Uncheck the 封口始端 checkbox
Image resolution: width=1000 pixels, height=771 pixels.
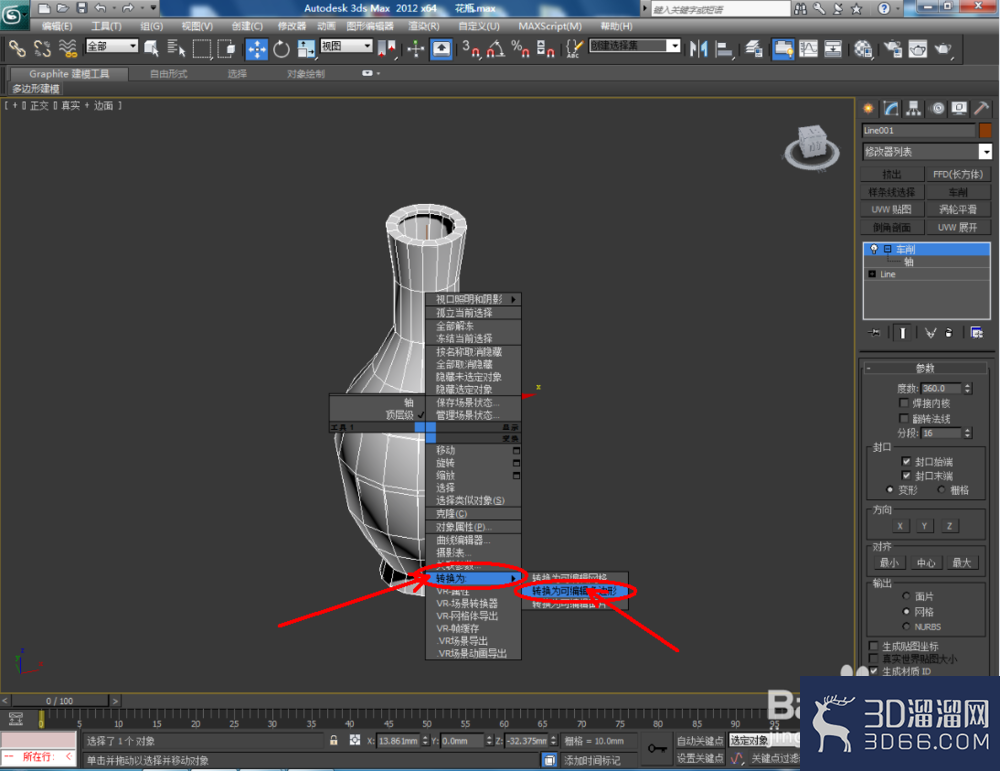point(906,461)
